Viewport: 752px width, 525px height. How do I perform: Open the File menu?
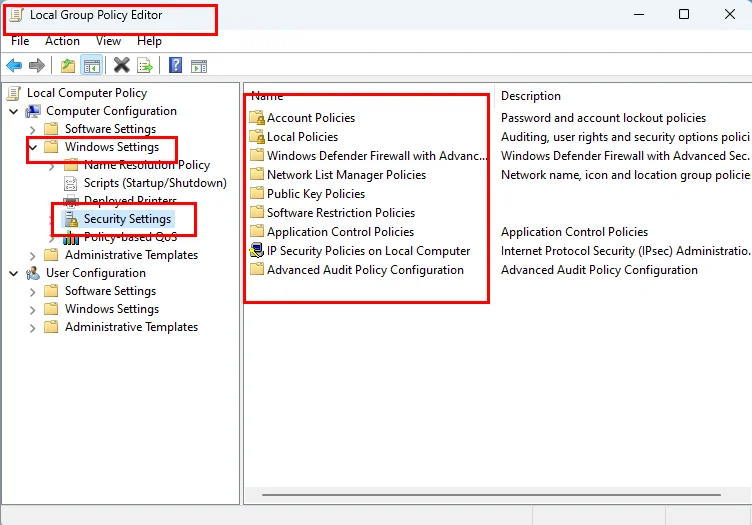(x=20, y=41)
